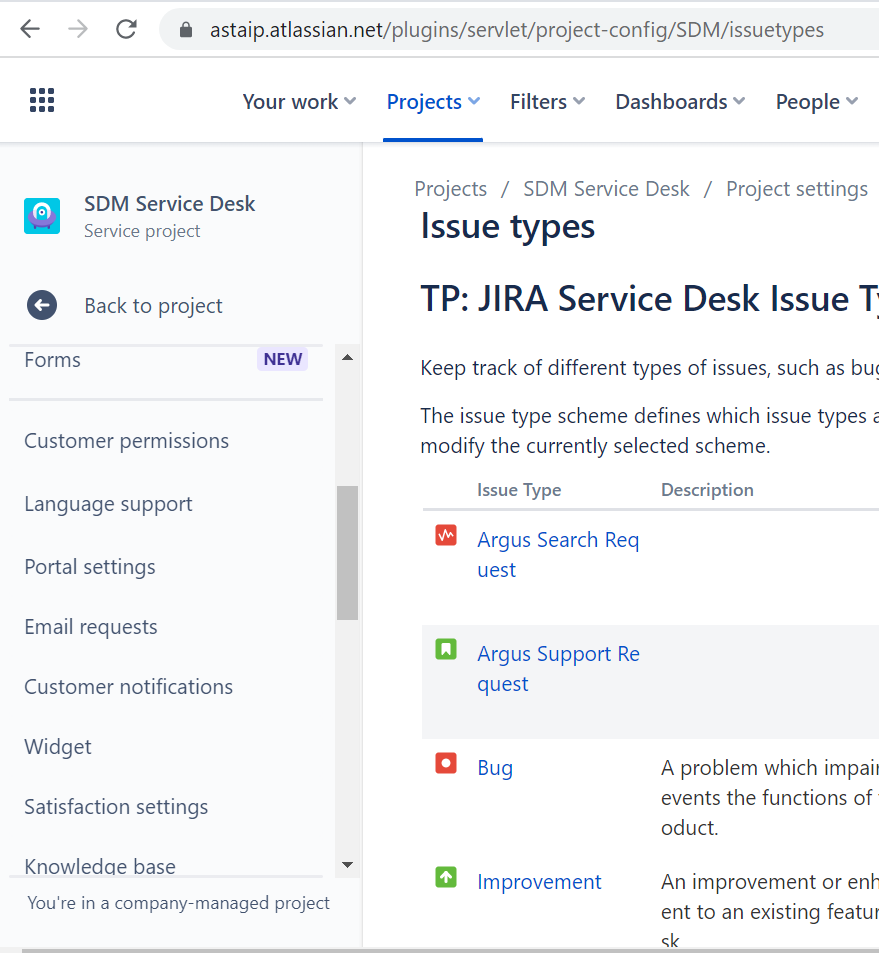Open the Improvement issue type link
Screen dimensions: 879x953
pyautogui.click(x=539, y=882)
